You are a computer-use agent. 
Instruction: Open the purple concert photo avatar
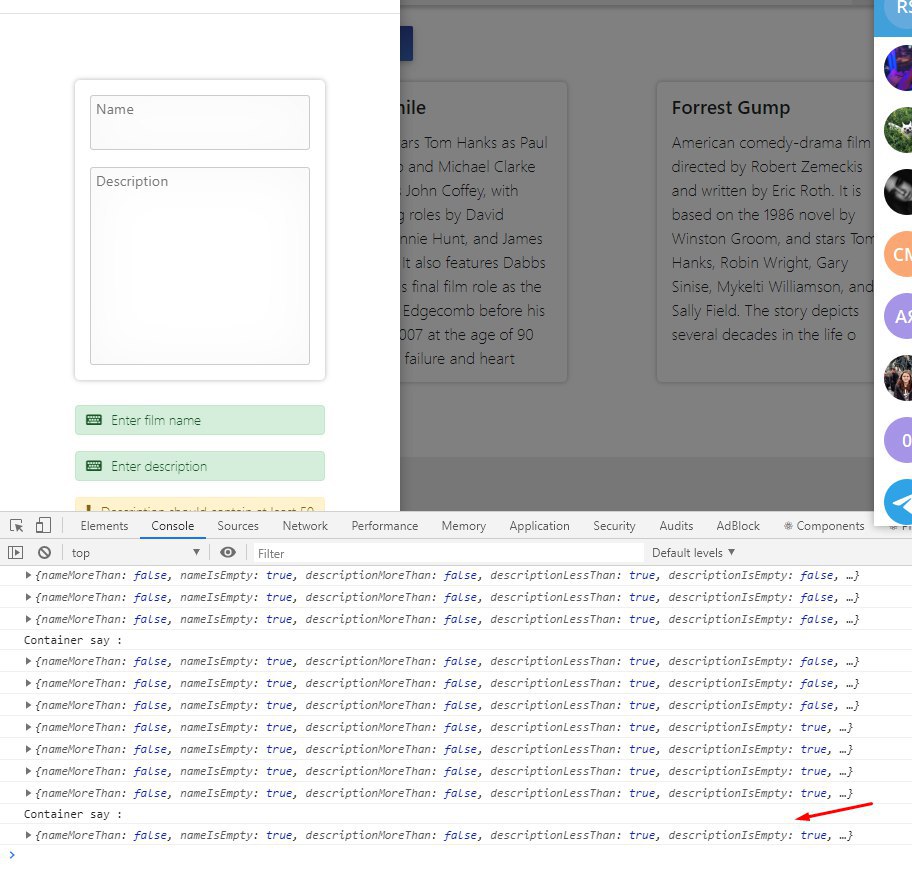click(898, 68)
